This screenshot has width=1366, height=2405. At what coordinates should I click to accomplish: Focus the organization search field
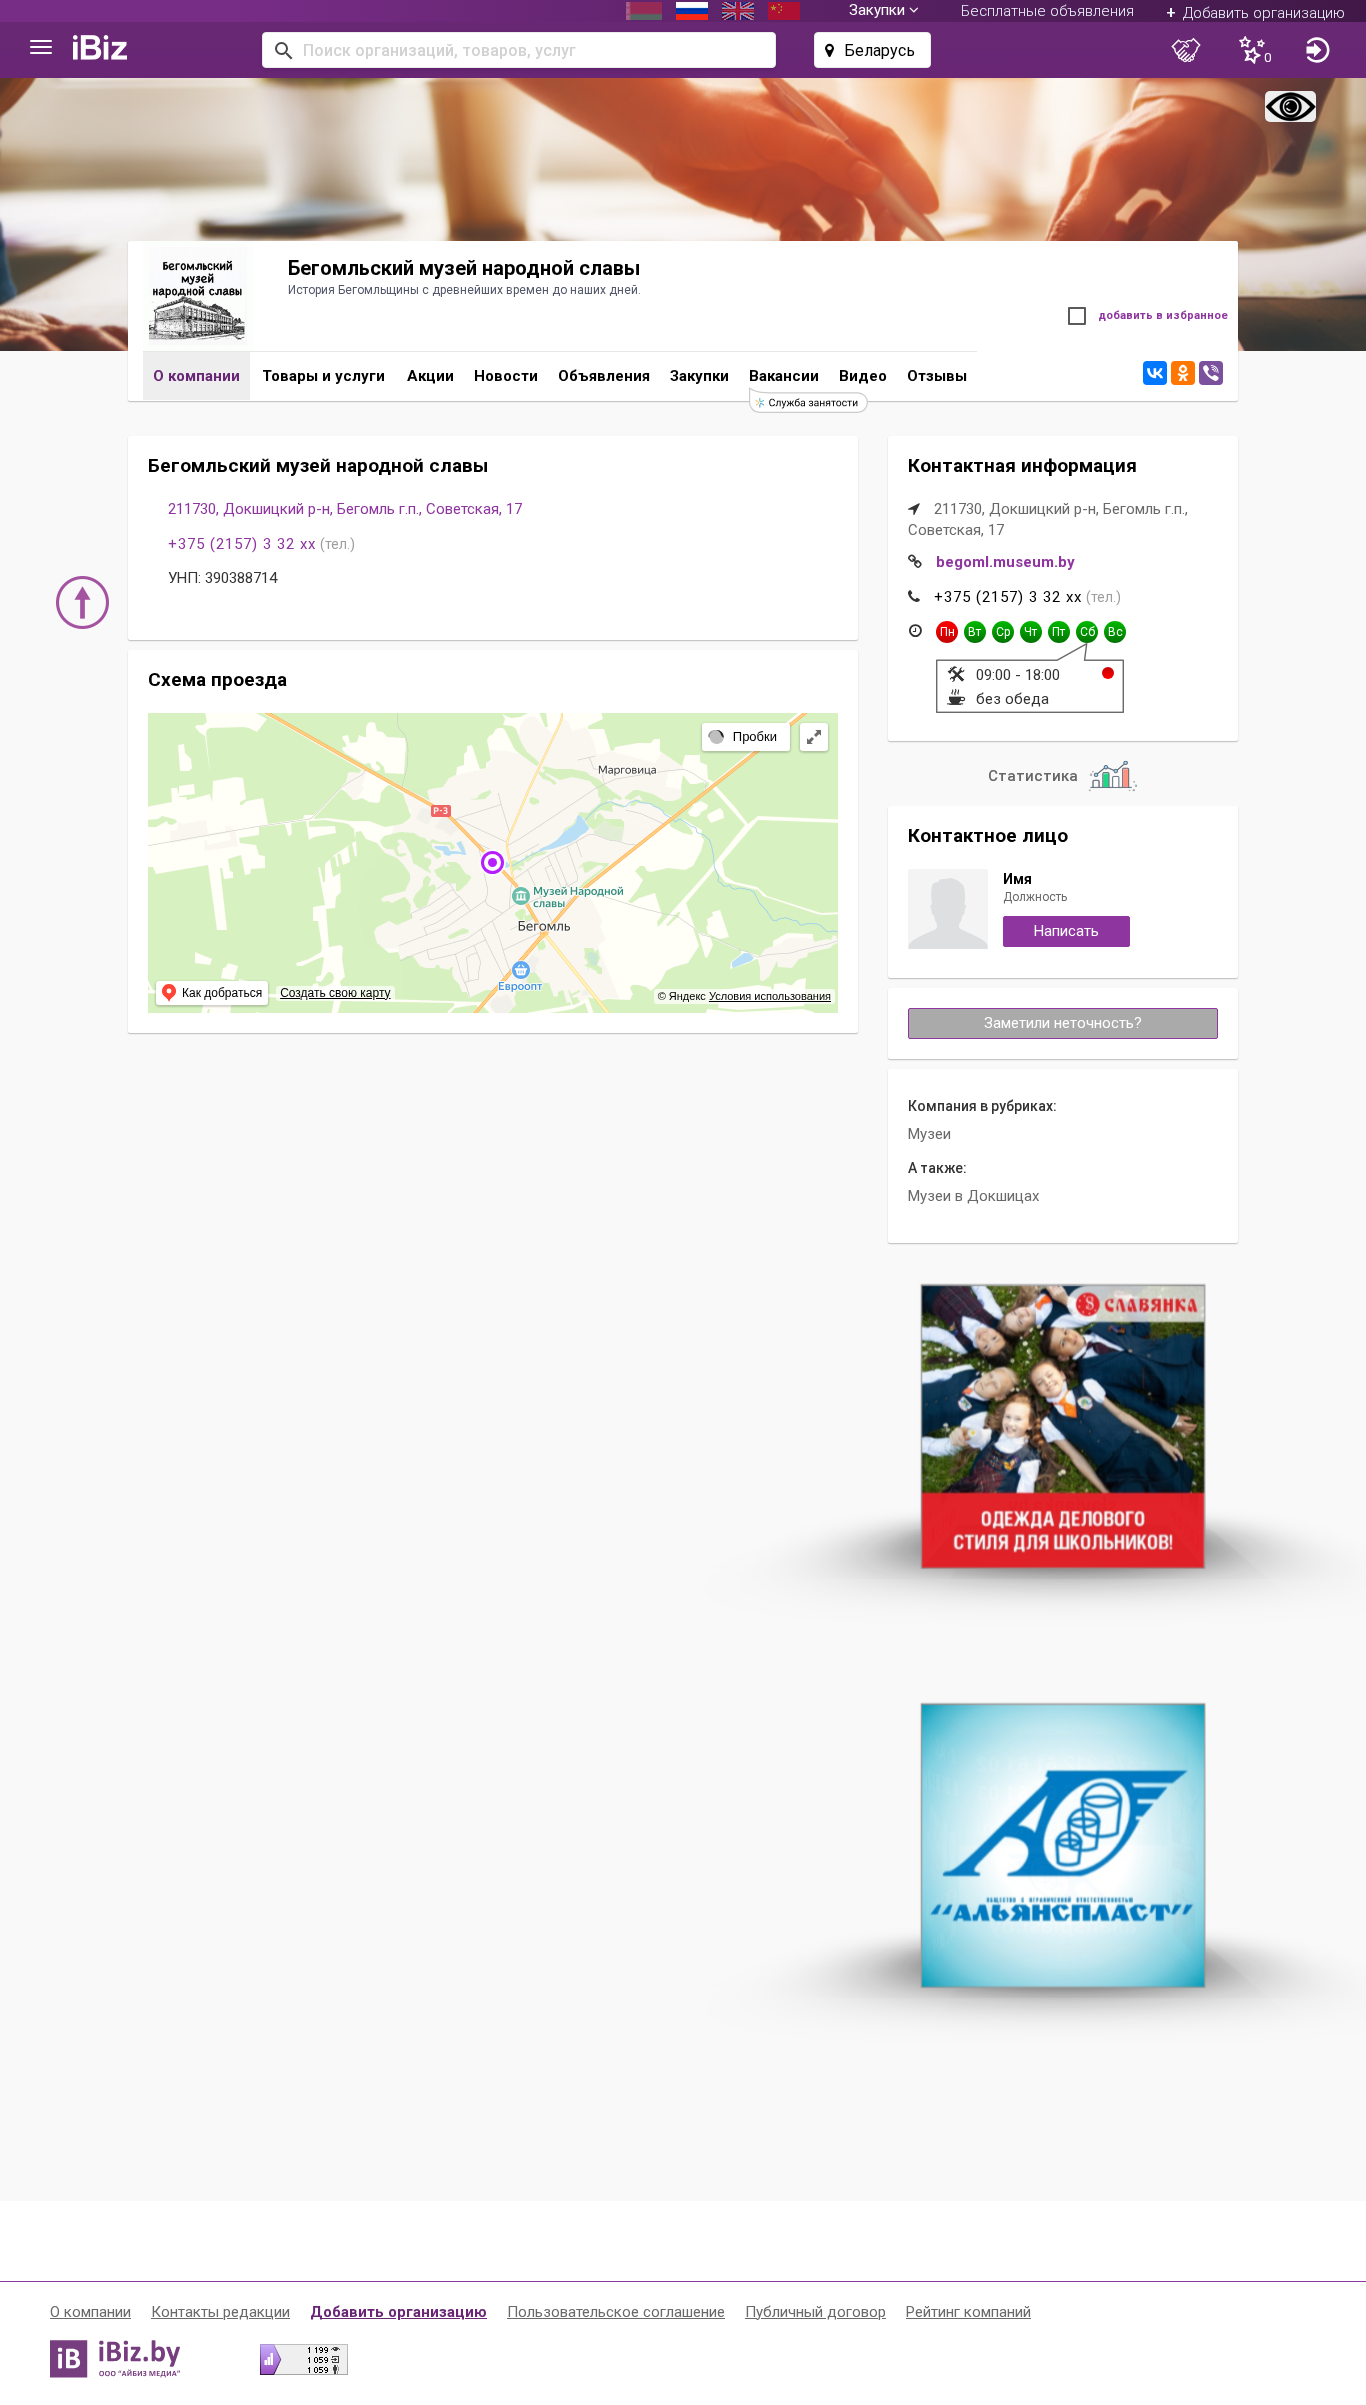click(519, 50)
